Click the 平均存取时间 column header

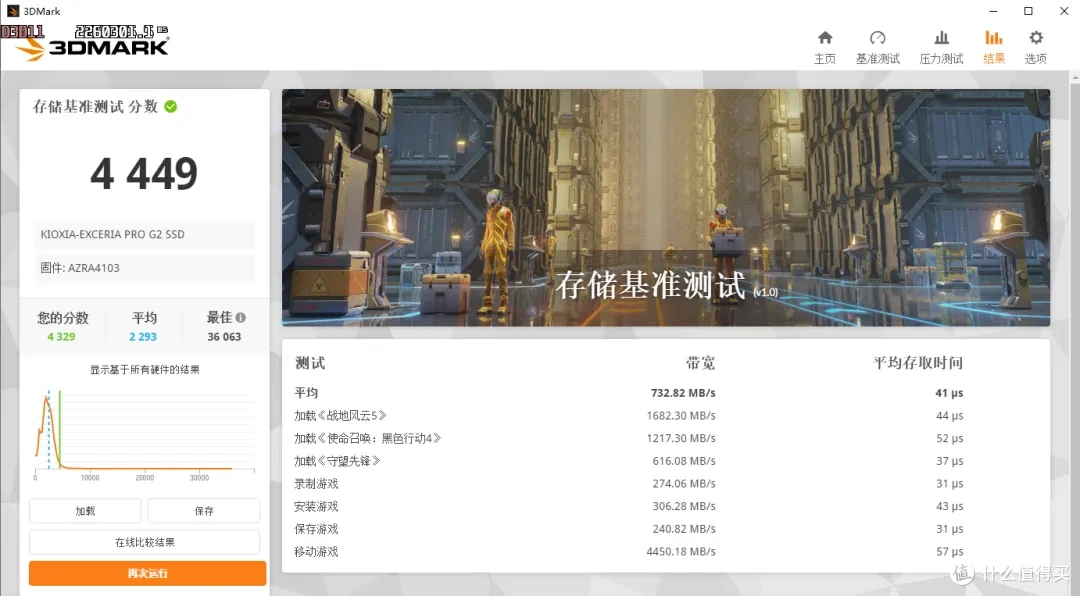917,363
